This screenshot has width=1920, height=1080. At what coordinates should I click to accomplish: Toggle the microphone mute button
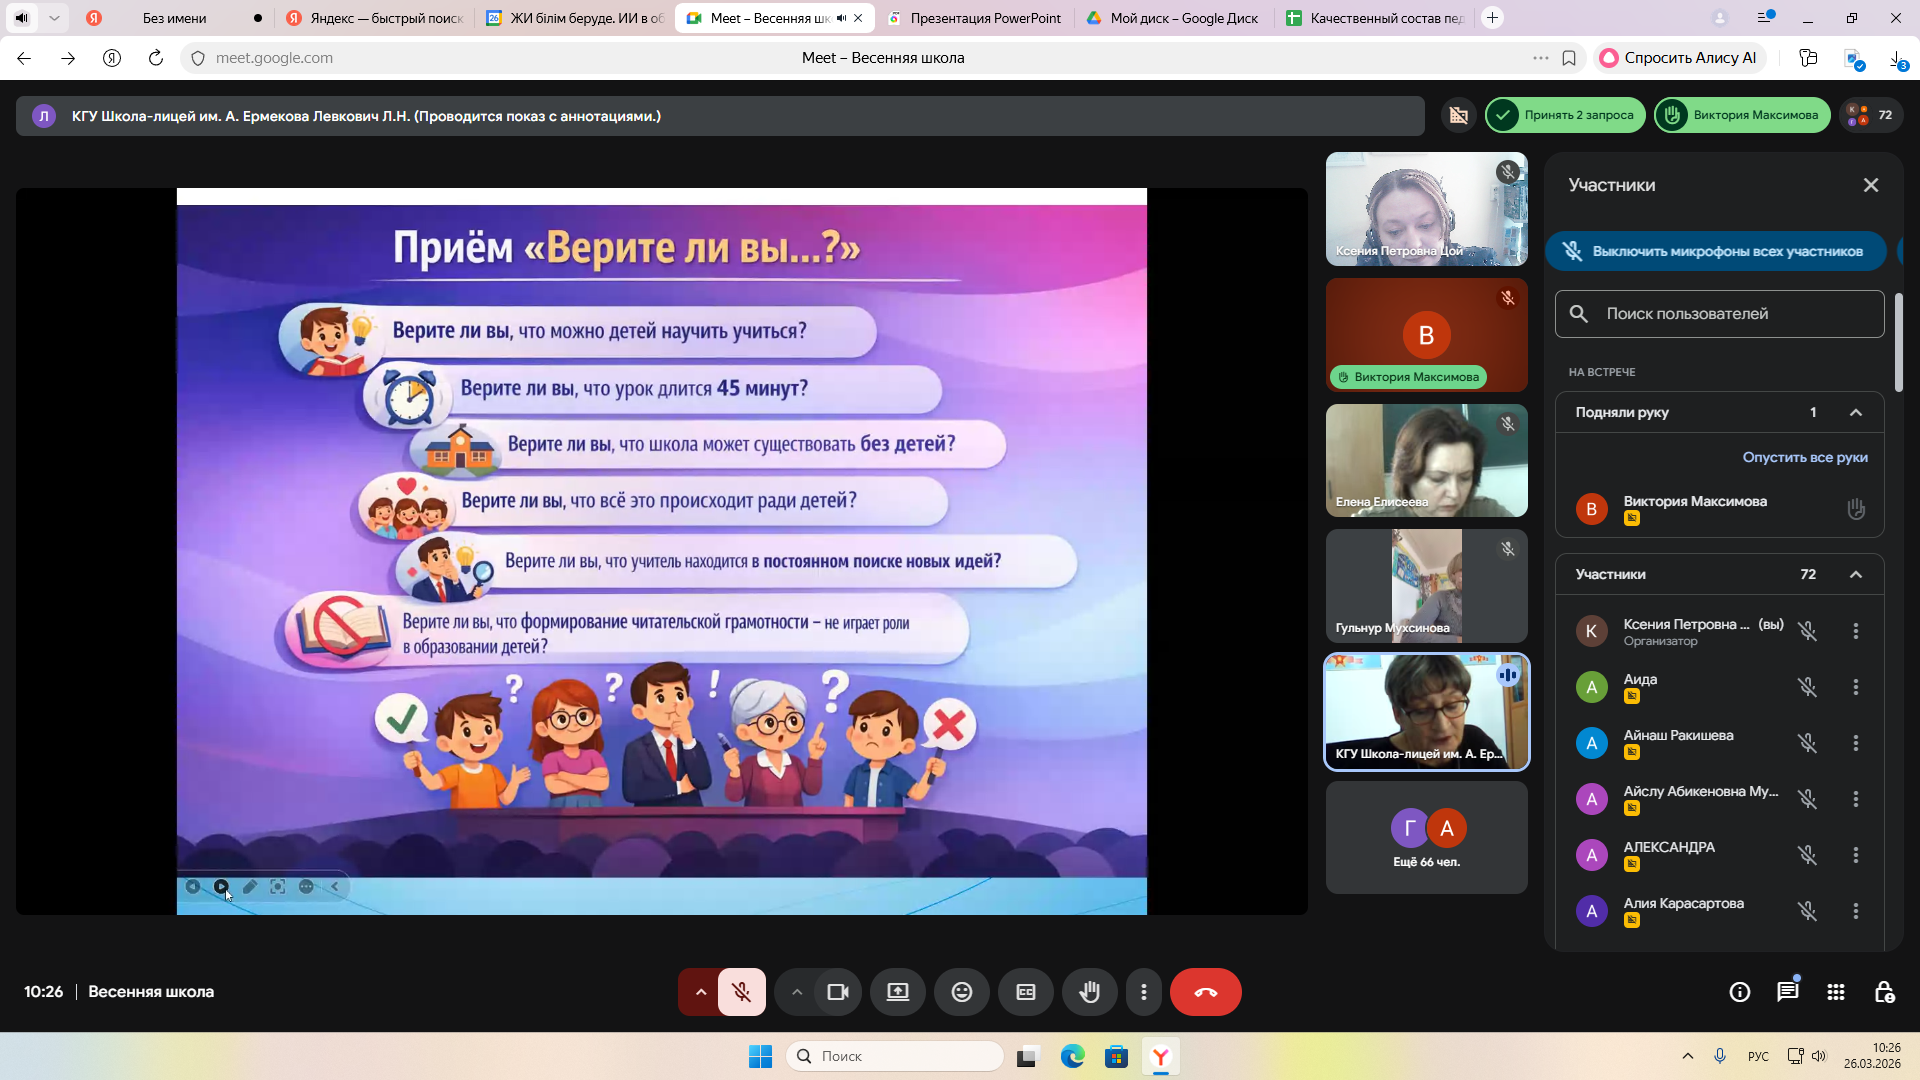pos(741,992)
